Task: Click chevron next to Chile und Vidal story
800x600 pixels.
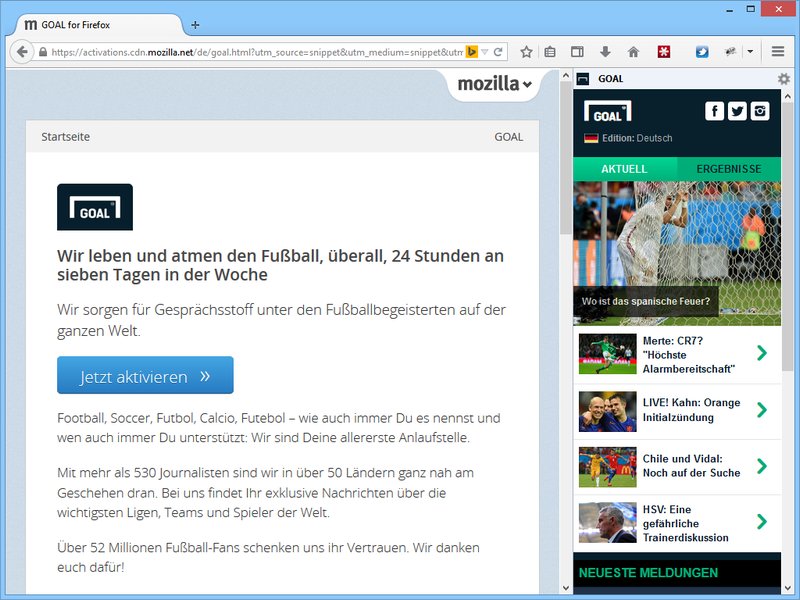Action: click(762, 465)
